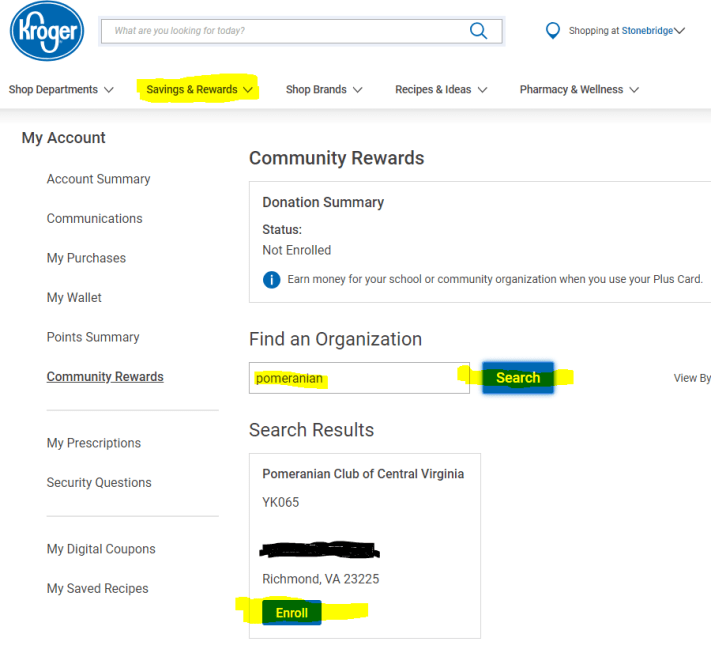Open Security Questions in the sidebar
This screenshot has height=668, width=711.
[x=99, y=483]
